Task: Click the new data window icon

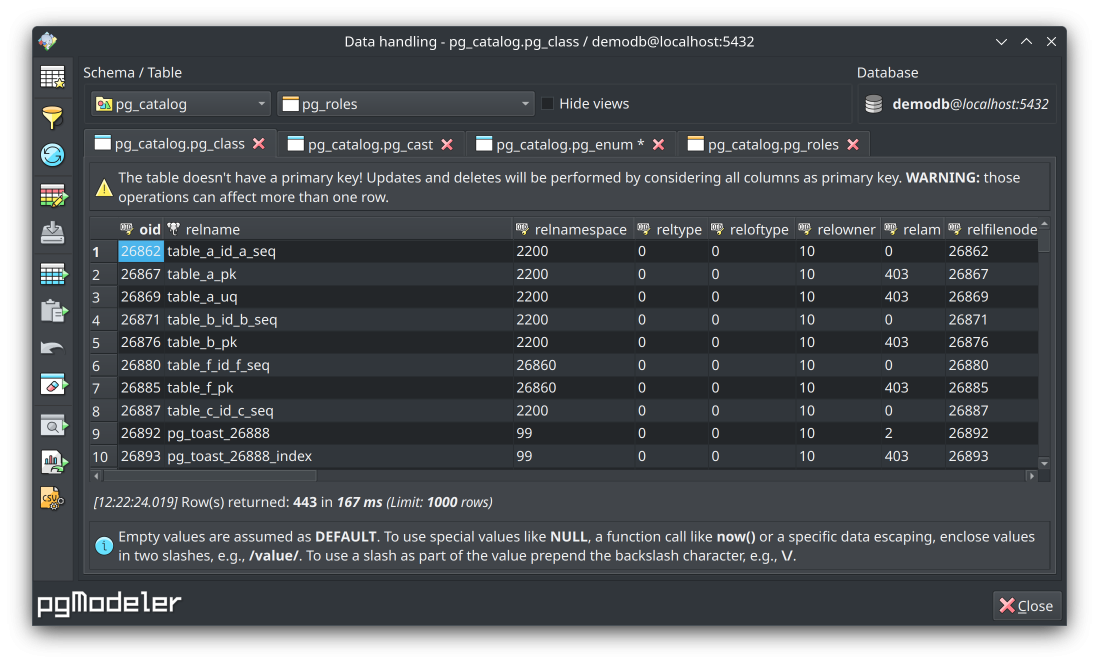Action: (52, 77)
